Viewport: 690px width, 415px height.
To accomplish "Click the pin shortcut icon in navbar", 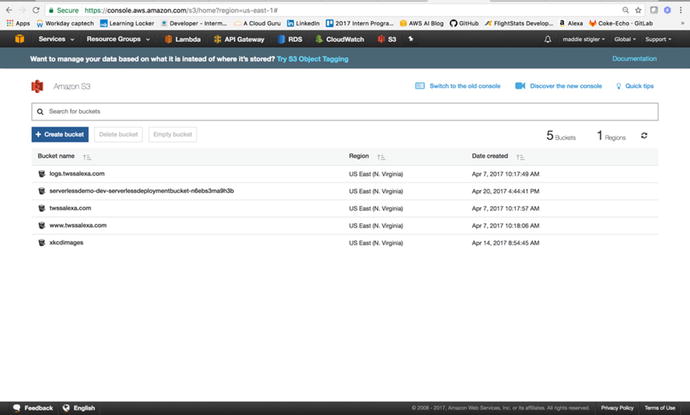I will [x=411, y=39].
